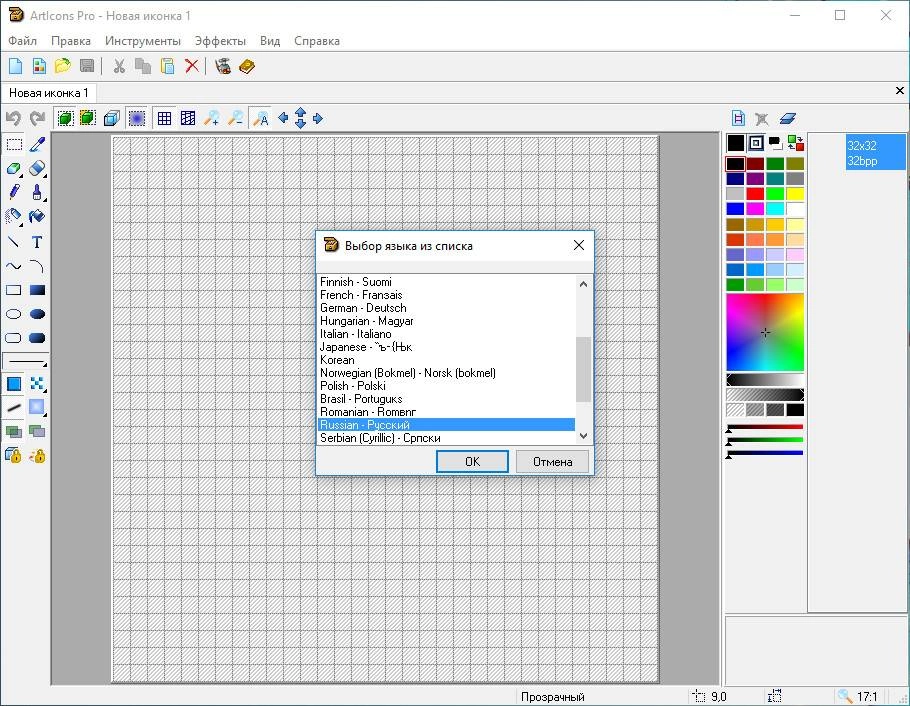Toggle the grid display icon

(164, 118)
